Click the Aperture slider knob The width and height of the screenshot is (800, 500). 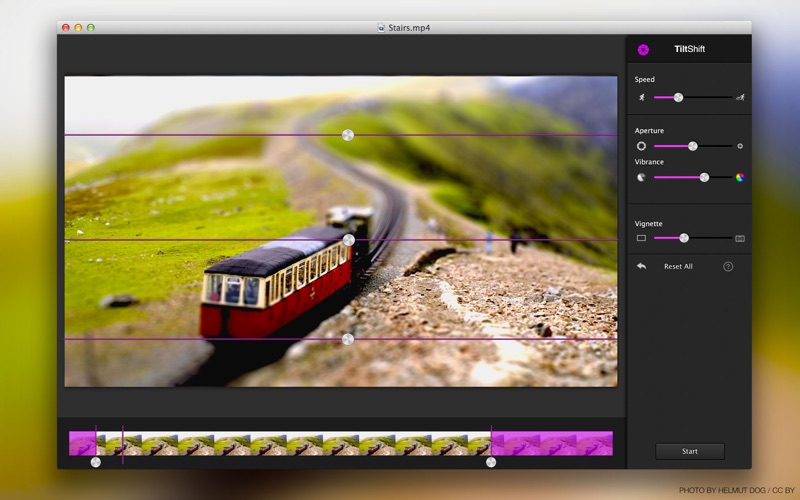click(x=692, y=146)
